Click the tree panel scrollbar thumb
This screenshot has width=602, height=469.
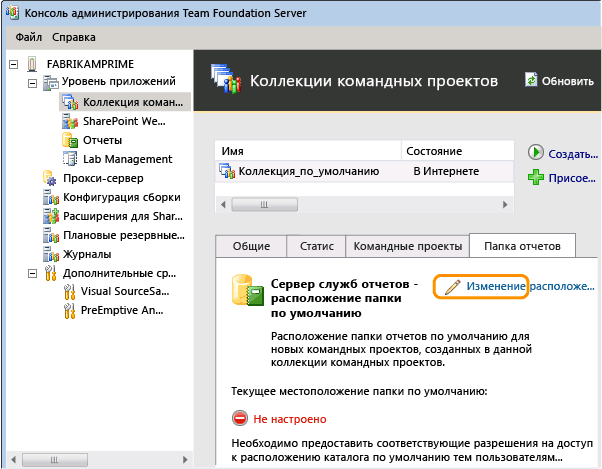pyautogui.click(x=55, y=459)
